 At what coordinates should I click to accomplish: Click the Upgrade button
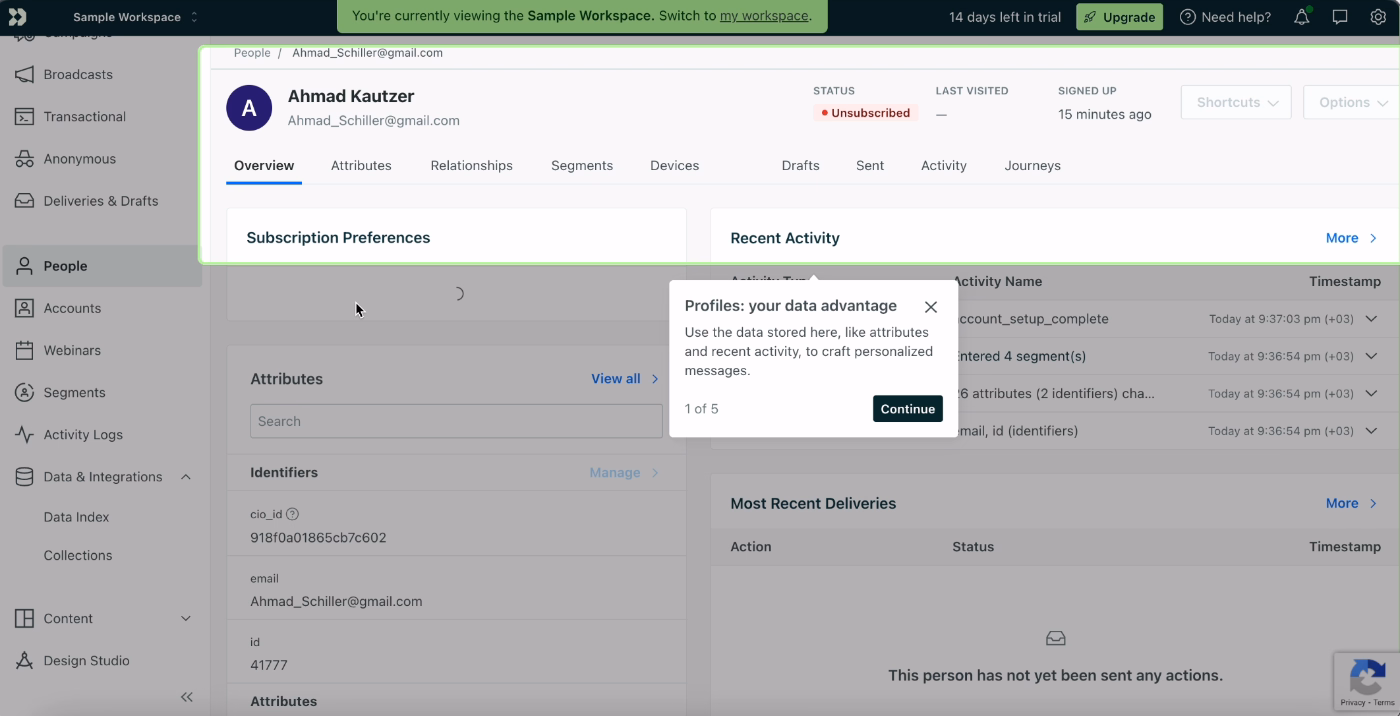click(x=1119, y=17)
